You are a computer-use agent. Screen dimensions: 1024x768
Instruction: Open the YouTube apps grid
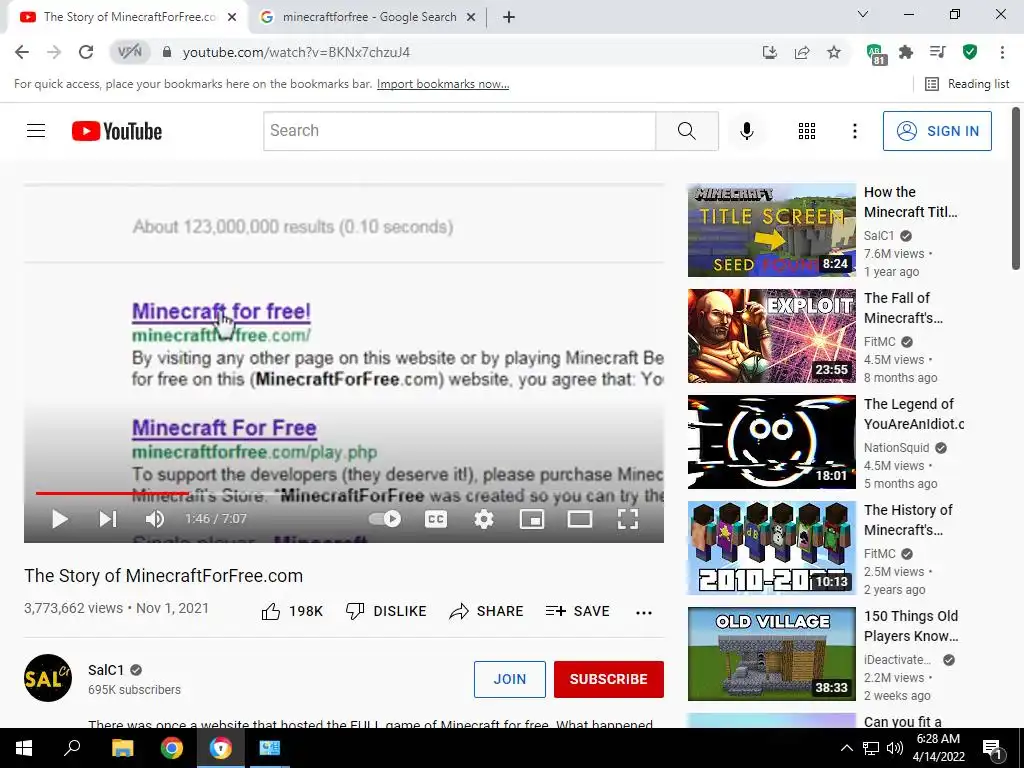(x=807, y=131)
